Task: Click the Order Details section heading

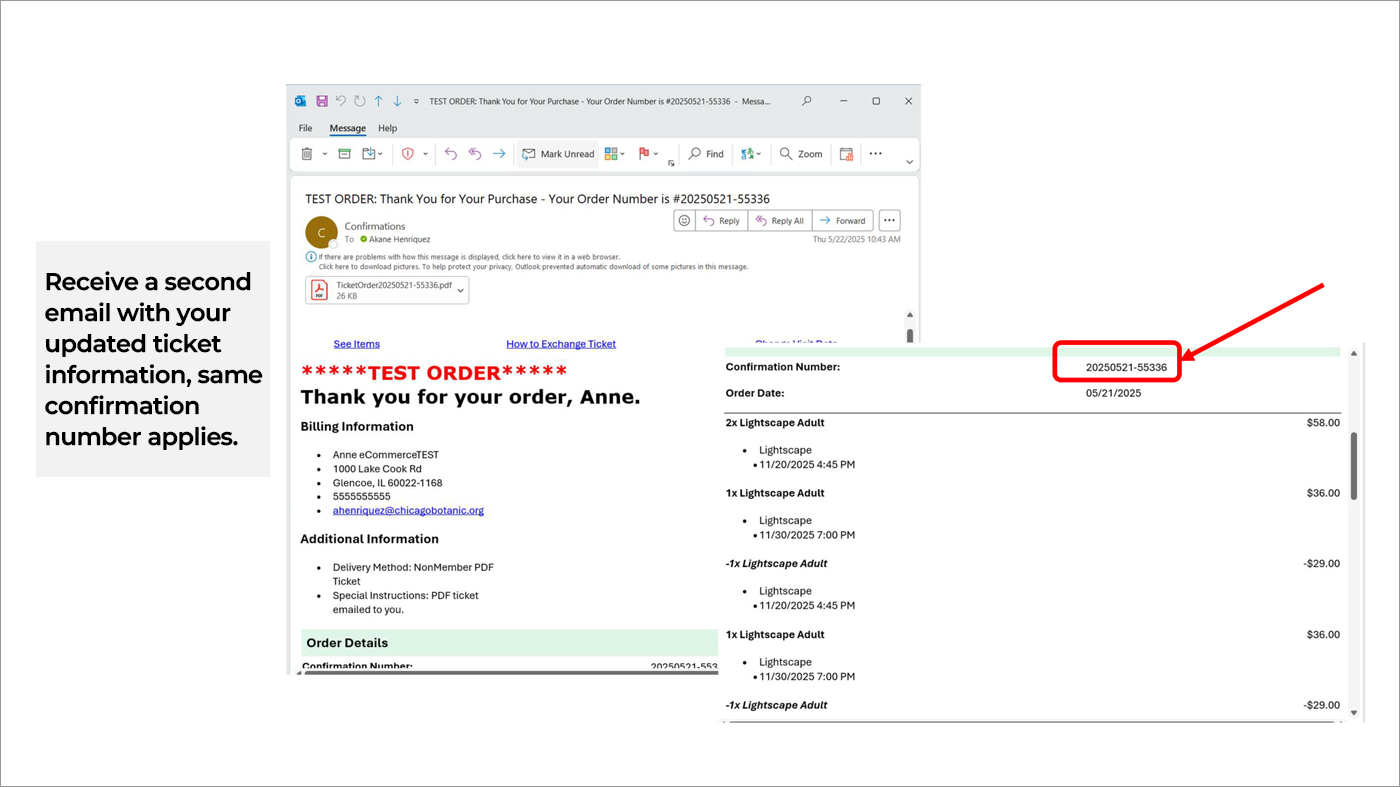Action: pos(347,643)
